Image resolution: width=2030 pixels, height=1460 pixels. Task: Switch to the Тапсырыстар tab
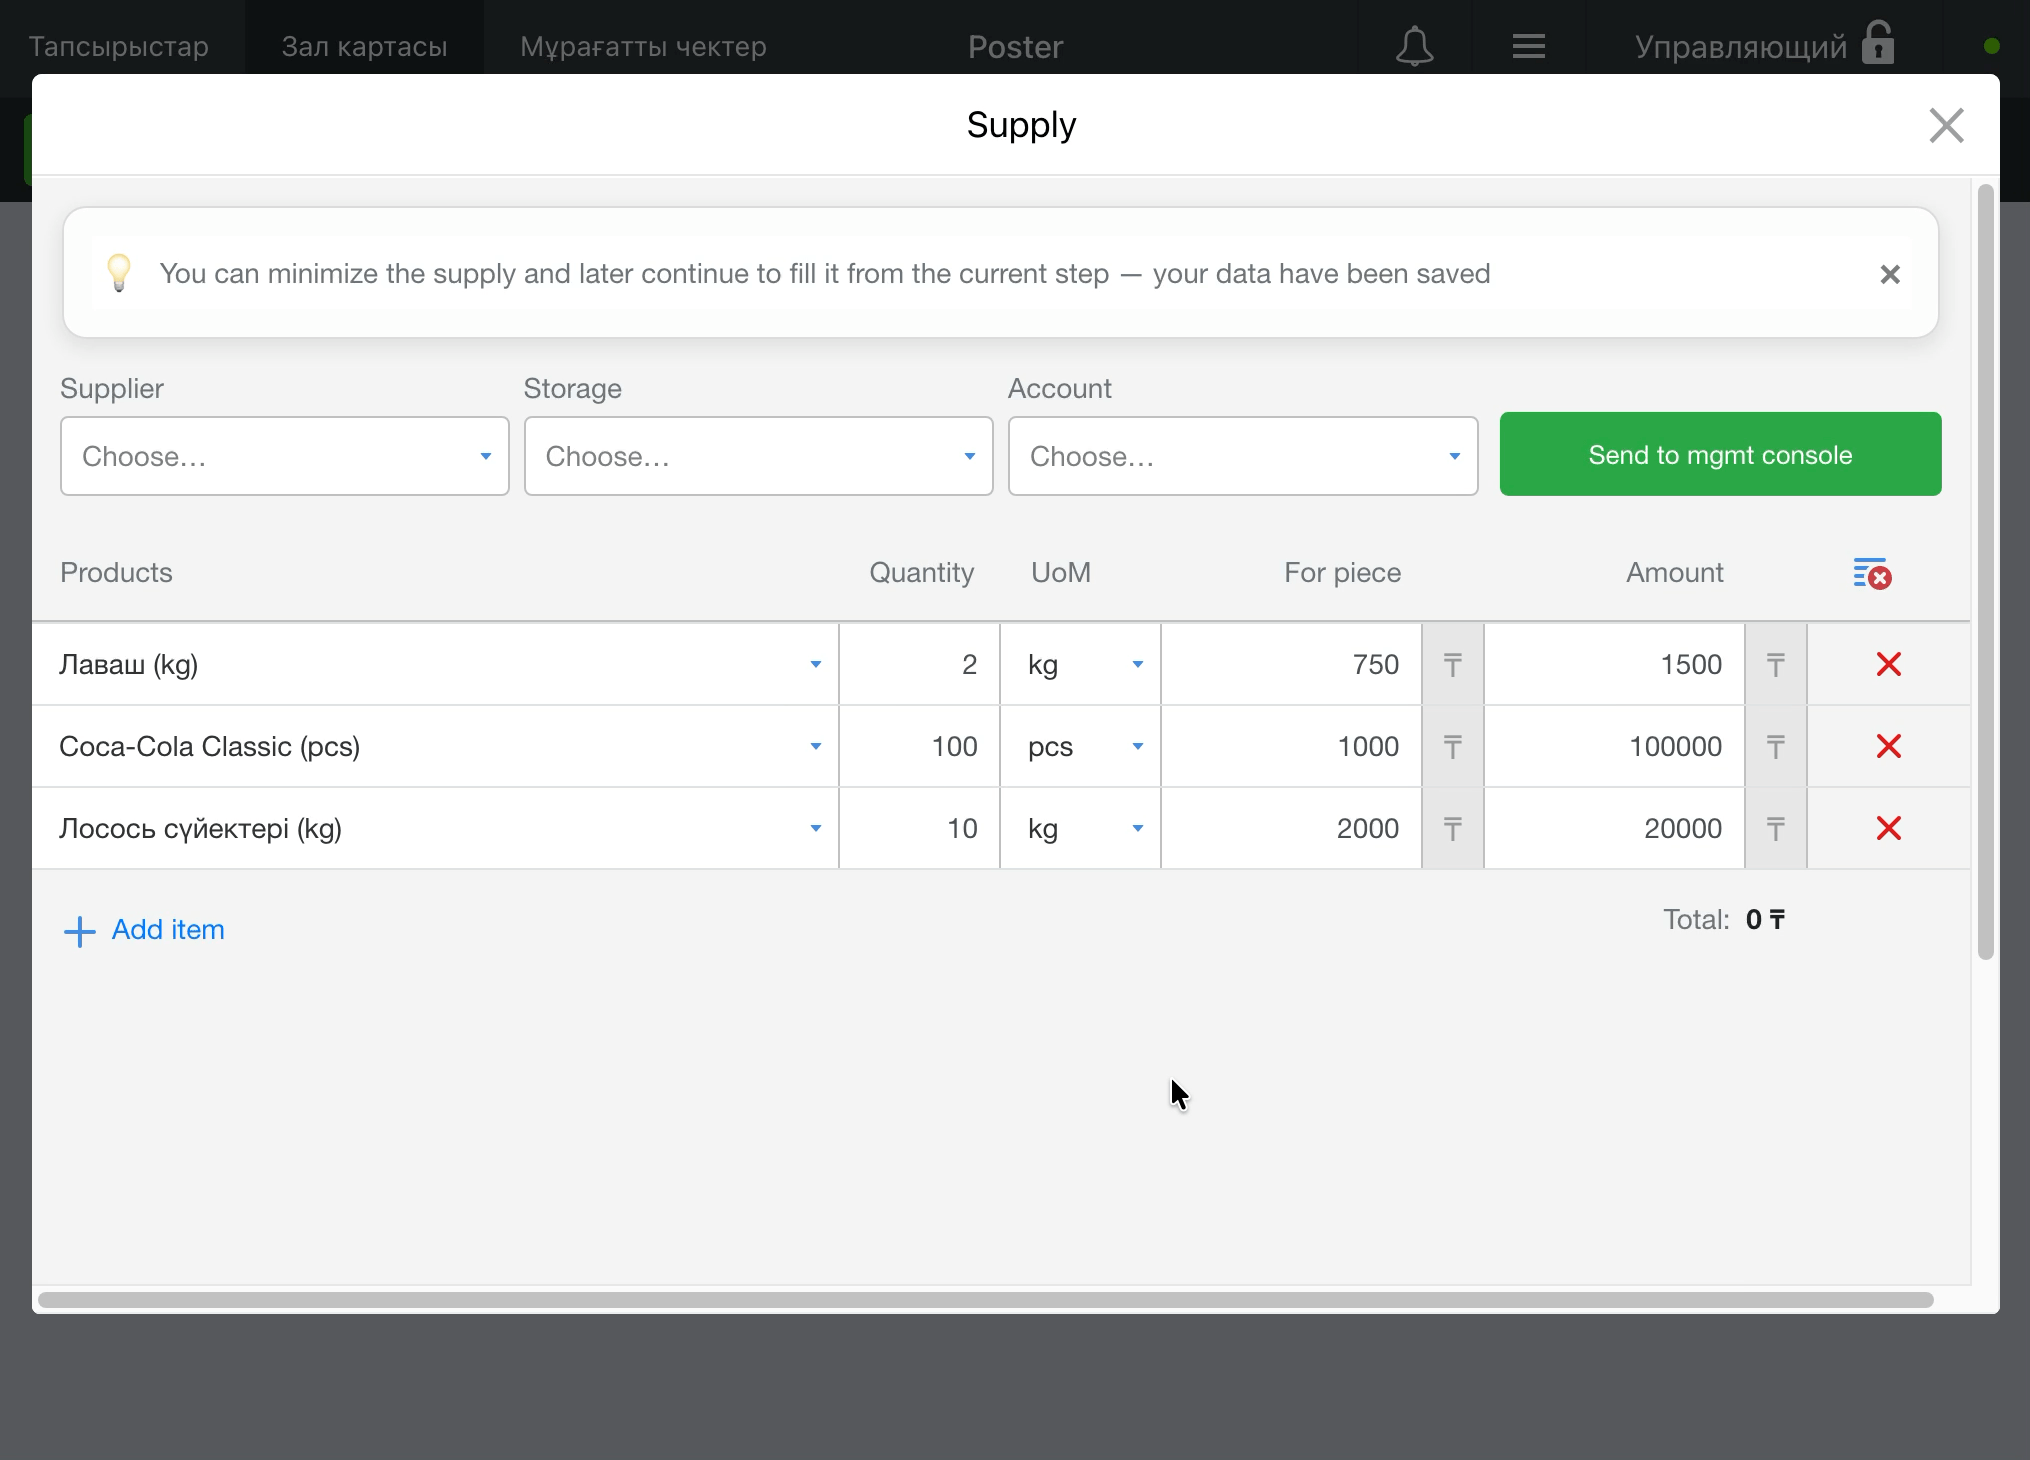[x=119, y=46]
